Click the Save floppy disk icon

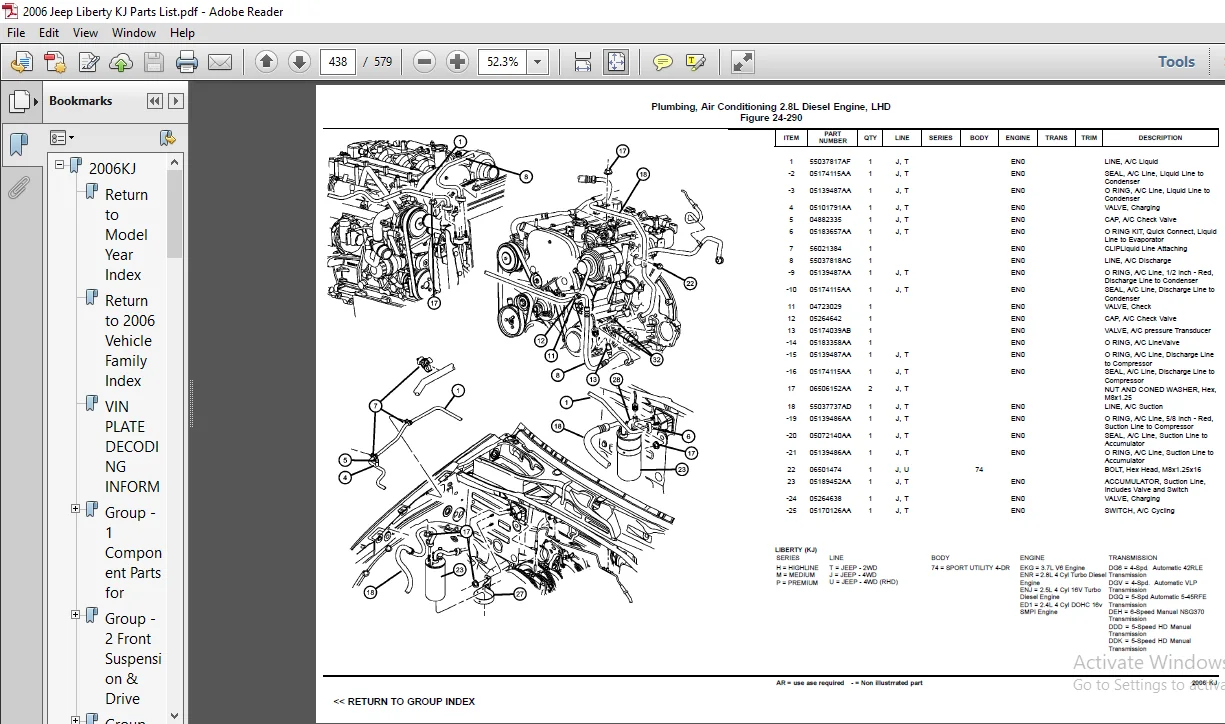(153, 62)
